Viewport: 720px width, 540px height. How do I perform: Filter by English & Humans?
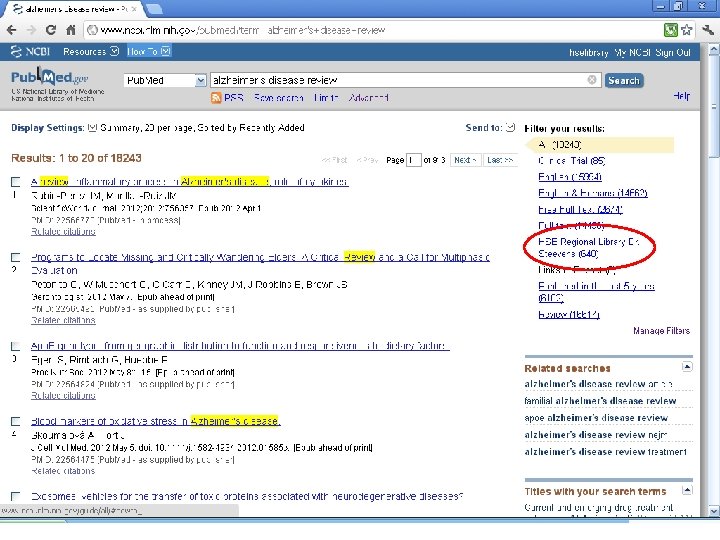coord(593,193)
